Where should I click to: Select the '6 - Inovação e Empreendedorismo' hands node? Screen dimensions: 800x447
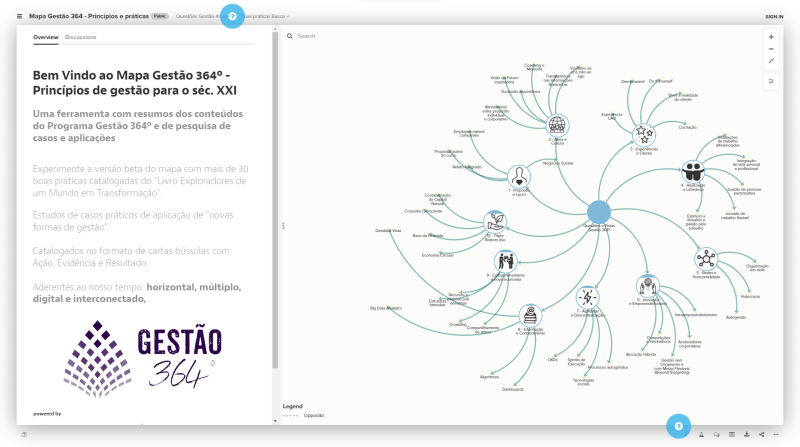647,286
